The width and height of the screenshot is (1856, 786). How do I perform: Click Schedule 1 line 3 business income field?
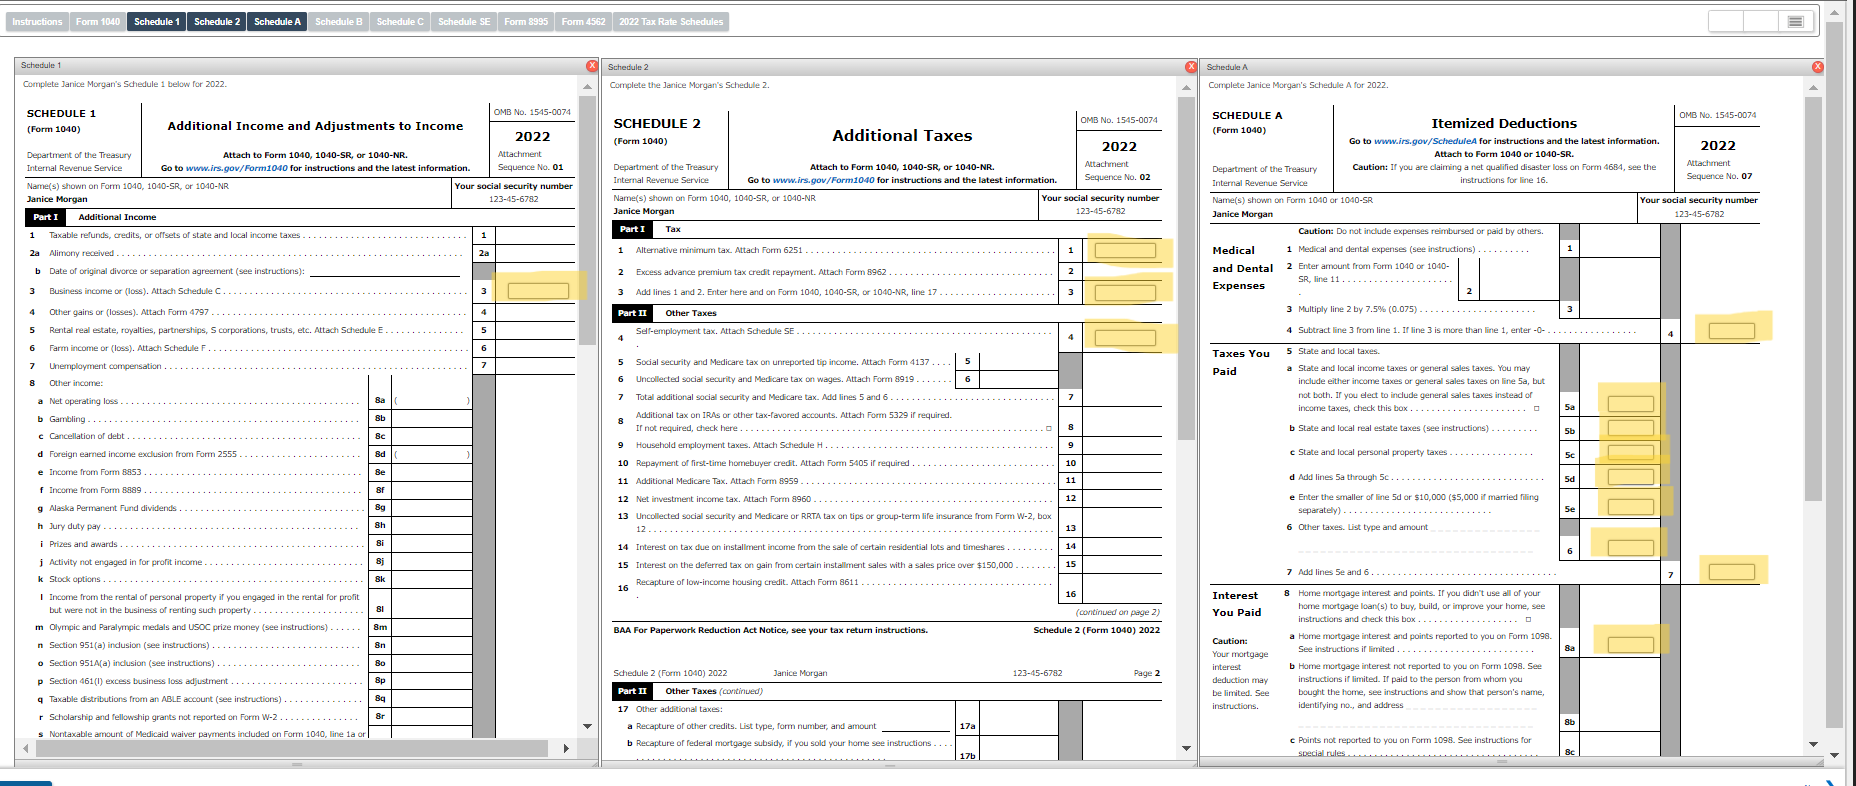pyautogui.click(x=538, y=291)
